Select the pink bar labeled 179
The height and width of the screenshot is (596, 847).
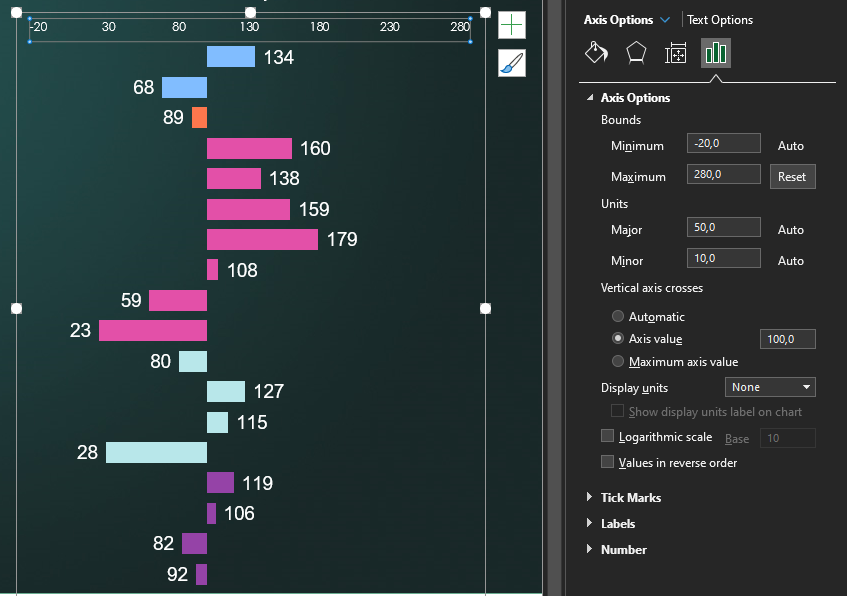[263, 239]
